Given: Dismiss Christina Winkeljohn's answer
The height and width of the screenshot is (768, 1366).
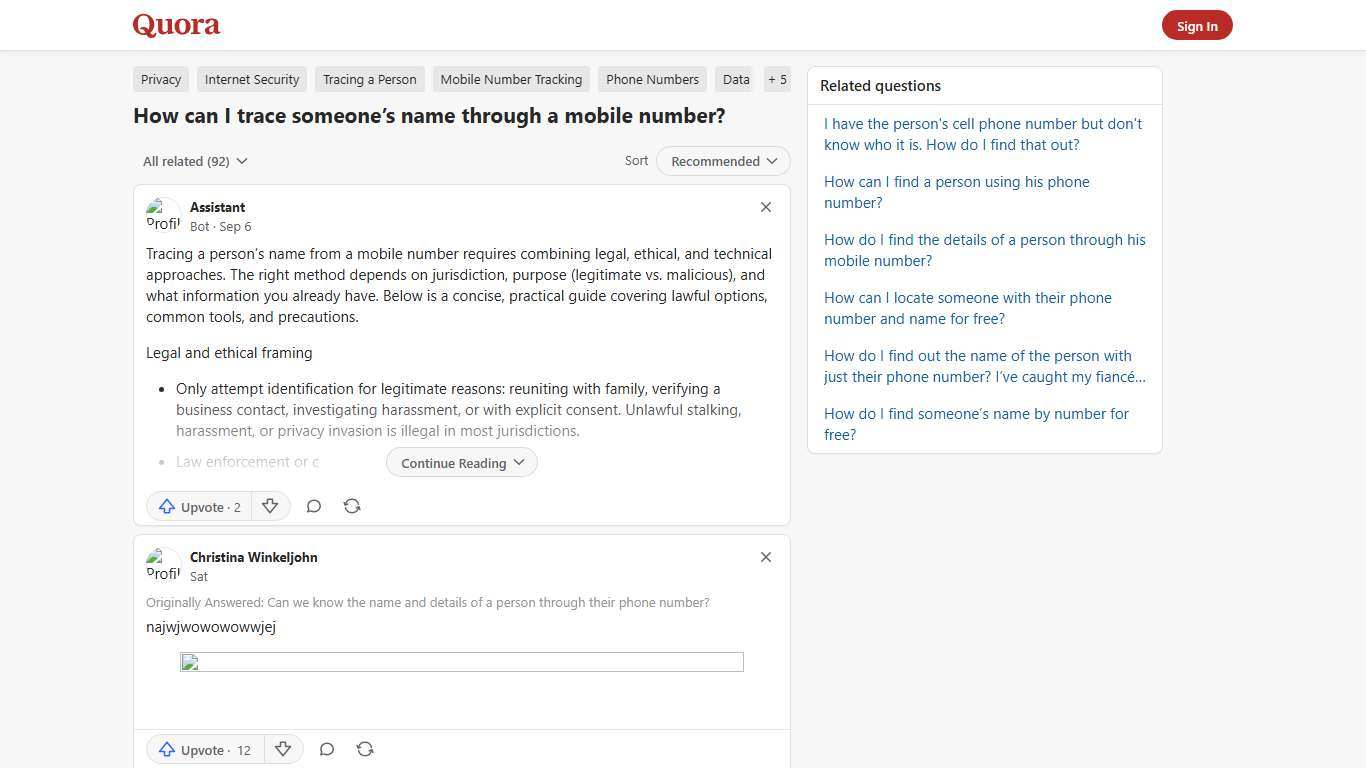Looking at the screenshot, I should (x=765, y=557).
